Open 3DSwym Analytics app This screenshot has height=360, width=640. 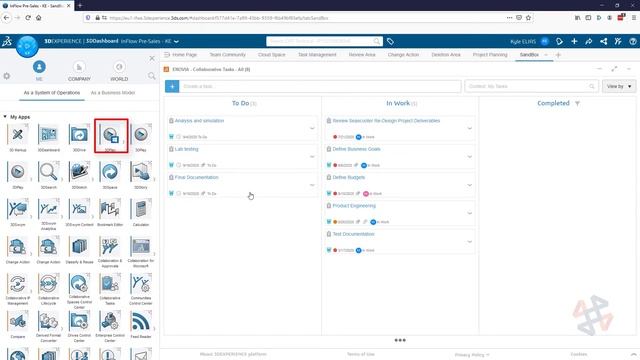[x=49, y=209]
